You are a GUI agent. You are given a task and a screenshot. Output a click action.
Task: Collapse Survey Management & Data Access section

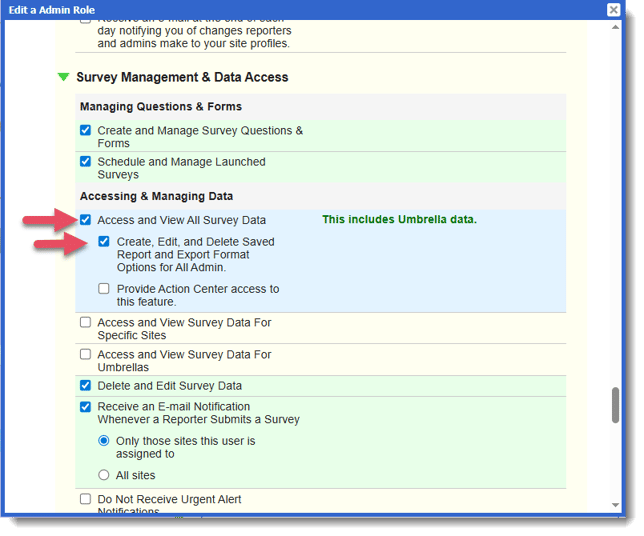click(64, 77)
